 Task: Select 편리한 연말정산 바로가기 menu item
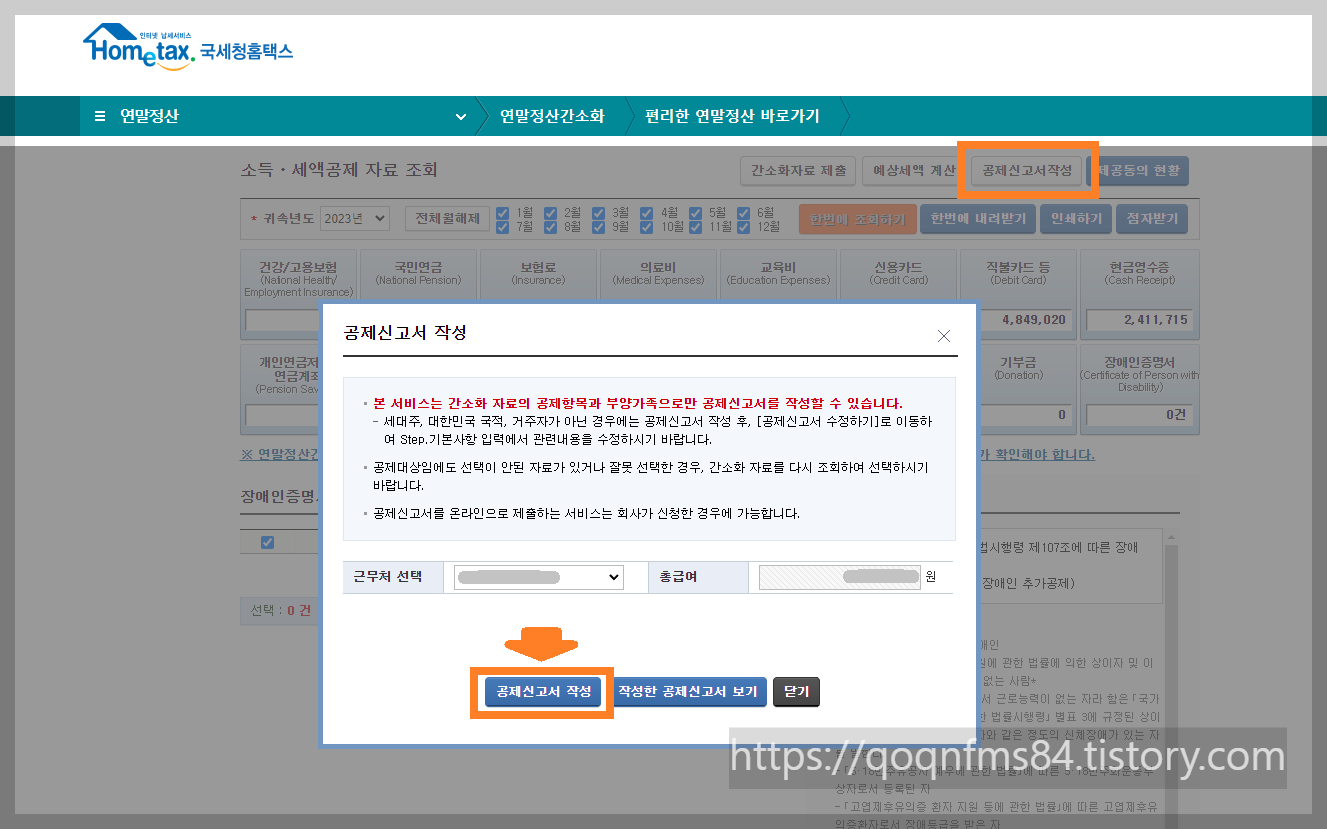tap(732, 116)
